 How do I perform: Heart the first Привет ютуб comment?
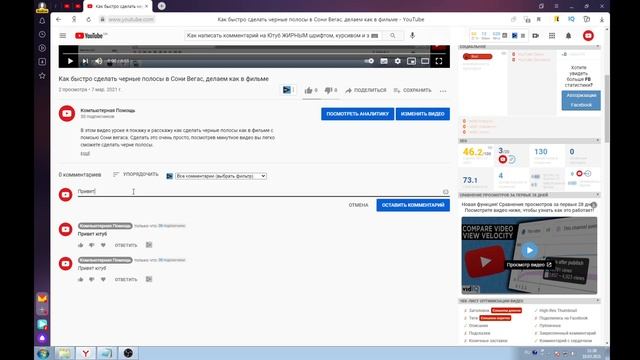[x=103, y=245]
